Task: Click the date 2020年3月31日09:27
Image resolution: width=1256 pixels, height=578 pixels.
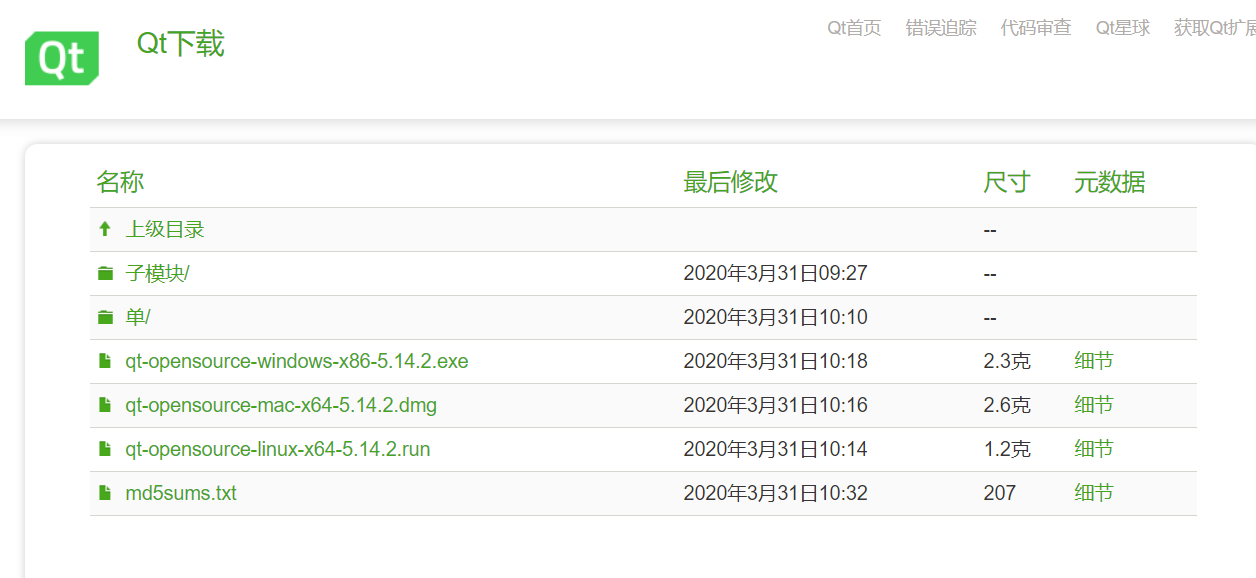Action: click(775, 273)
